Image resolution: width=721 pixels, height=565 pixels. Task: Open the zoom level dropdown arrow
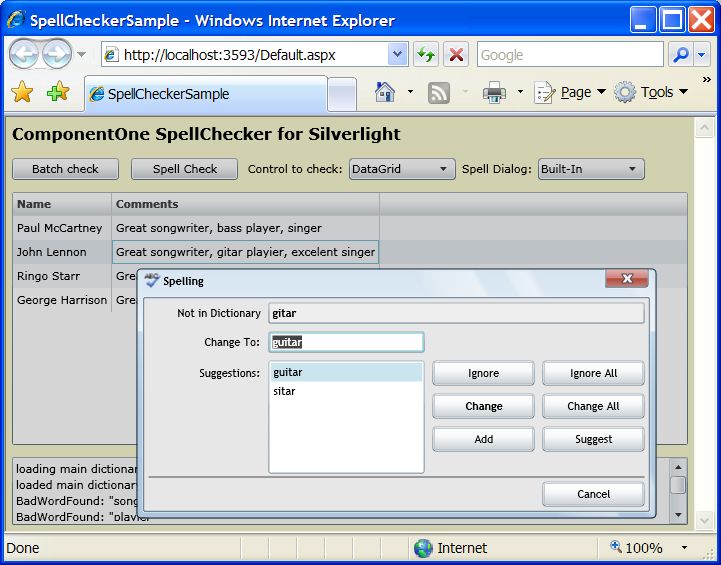tap(684, 548)
